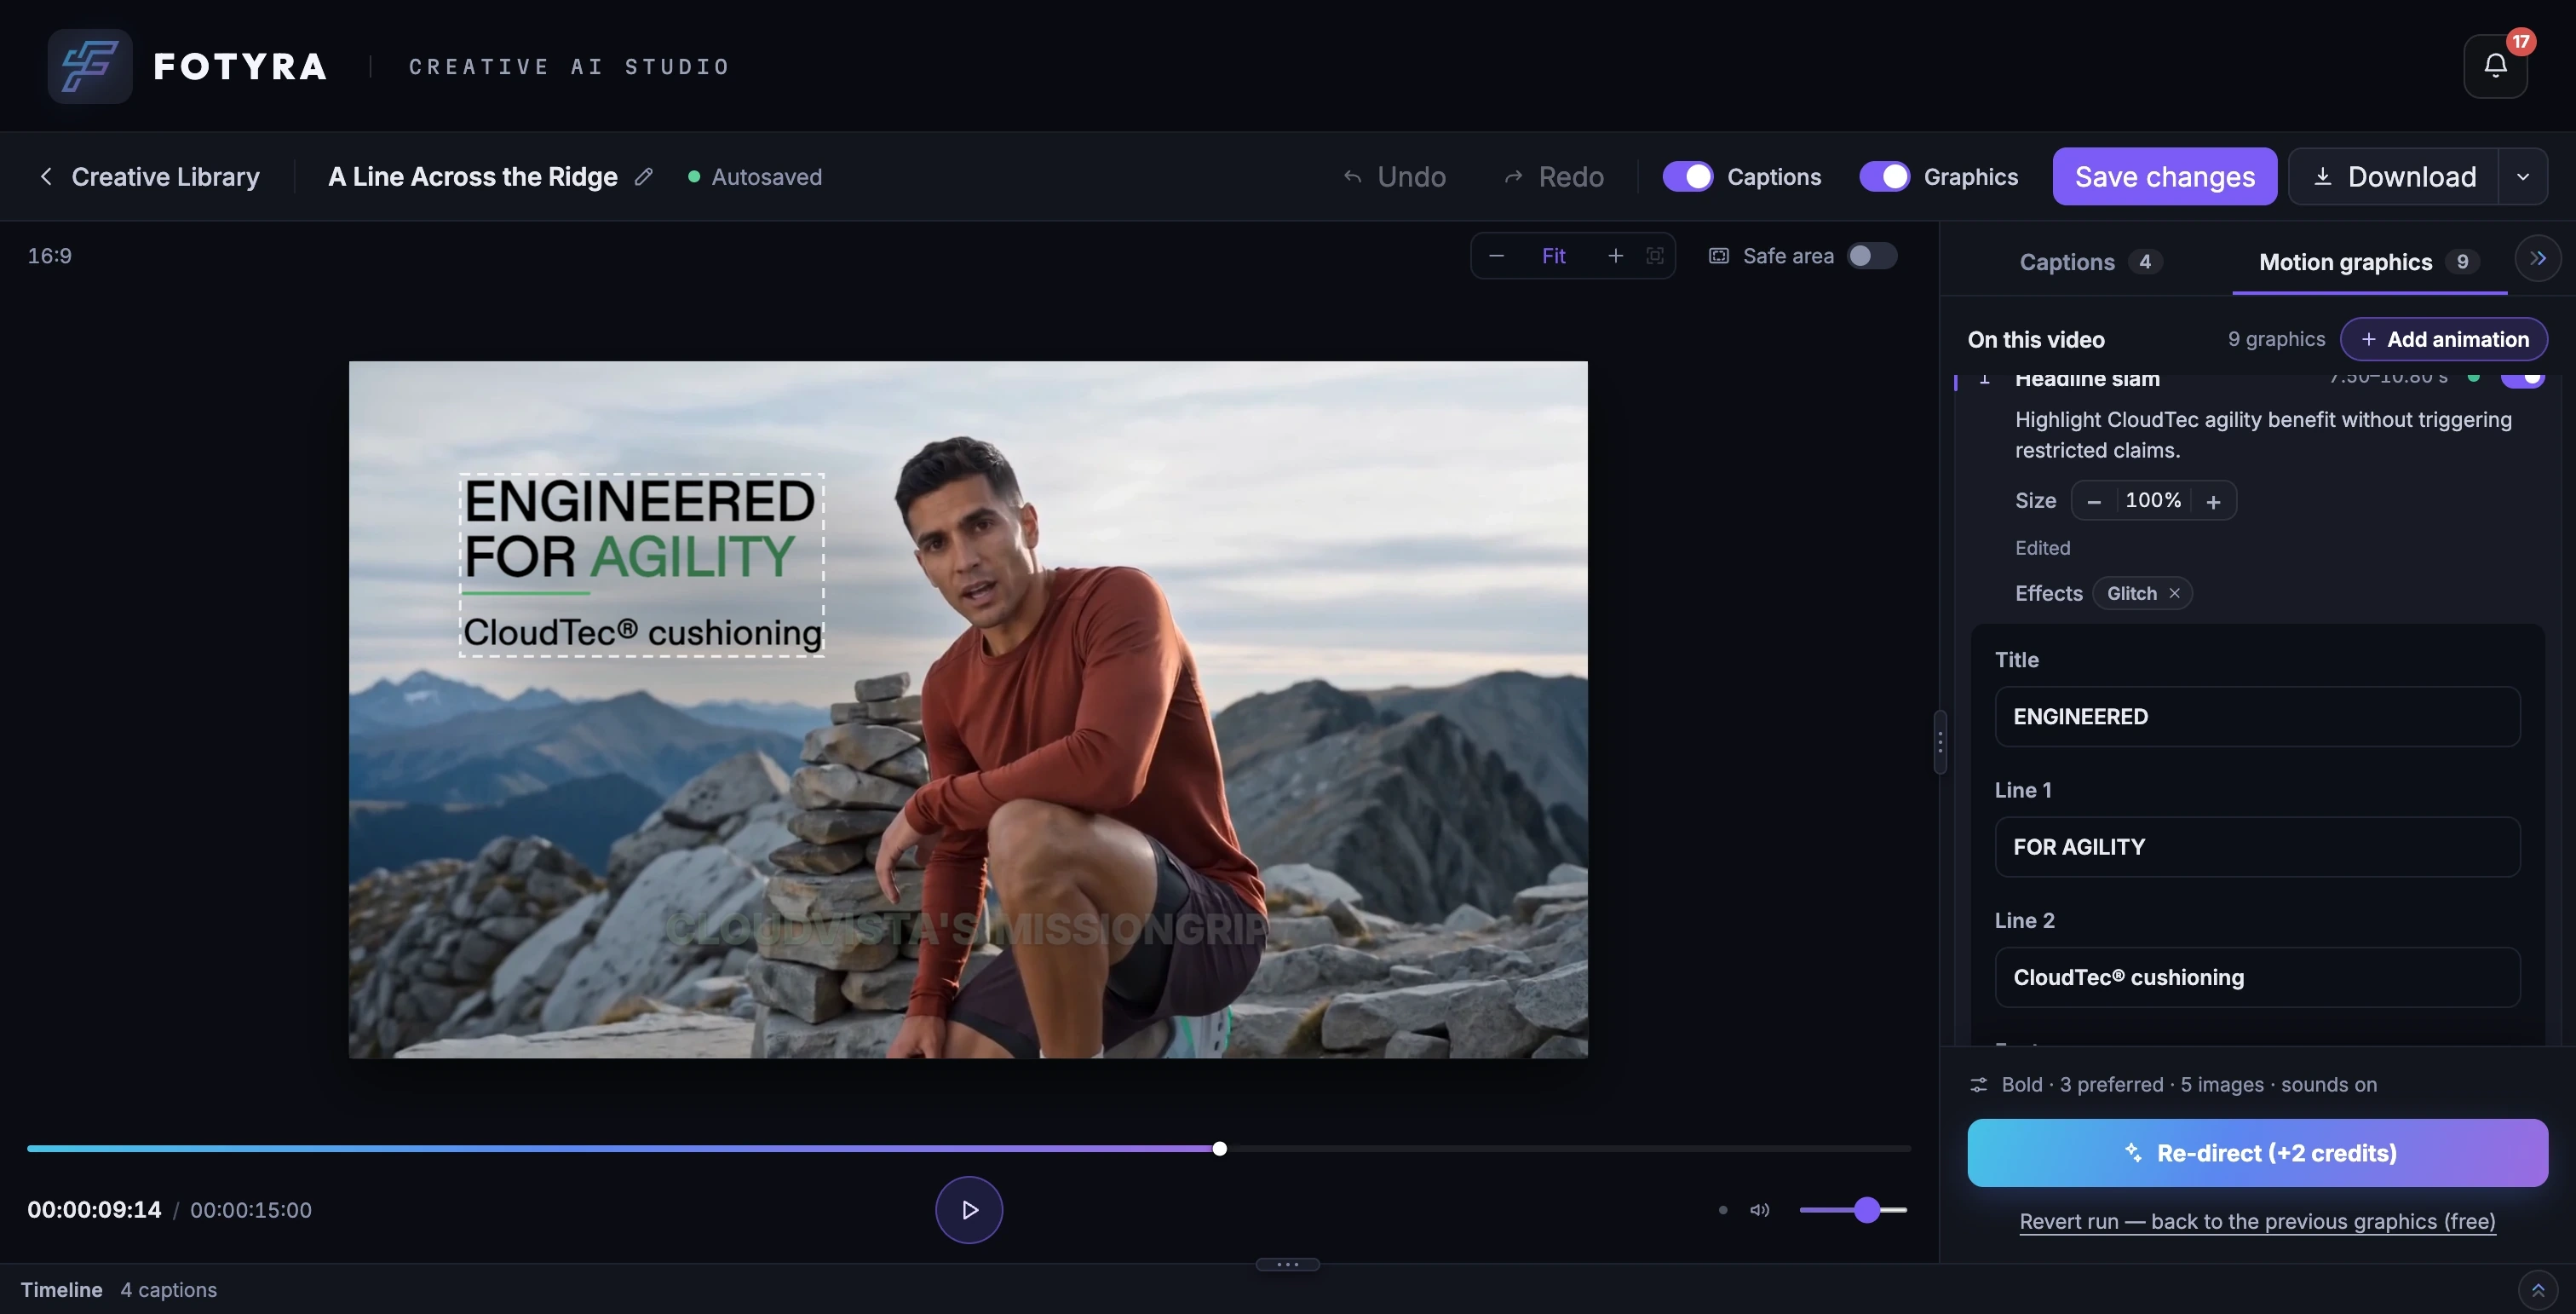Collapse the side panel with double chevron
The image size is (2576, 1314).
tap(2538, 259)
